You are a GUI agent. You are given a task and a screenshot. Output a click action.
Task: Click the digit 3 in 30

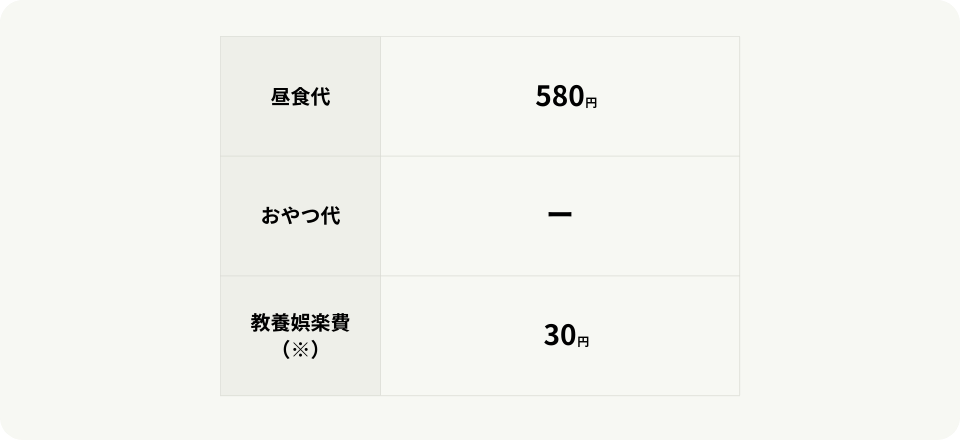tap(551, 336)
